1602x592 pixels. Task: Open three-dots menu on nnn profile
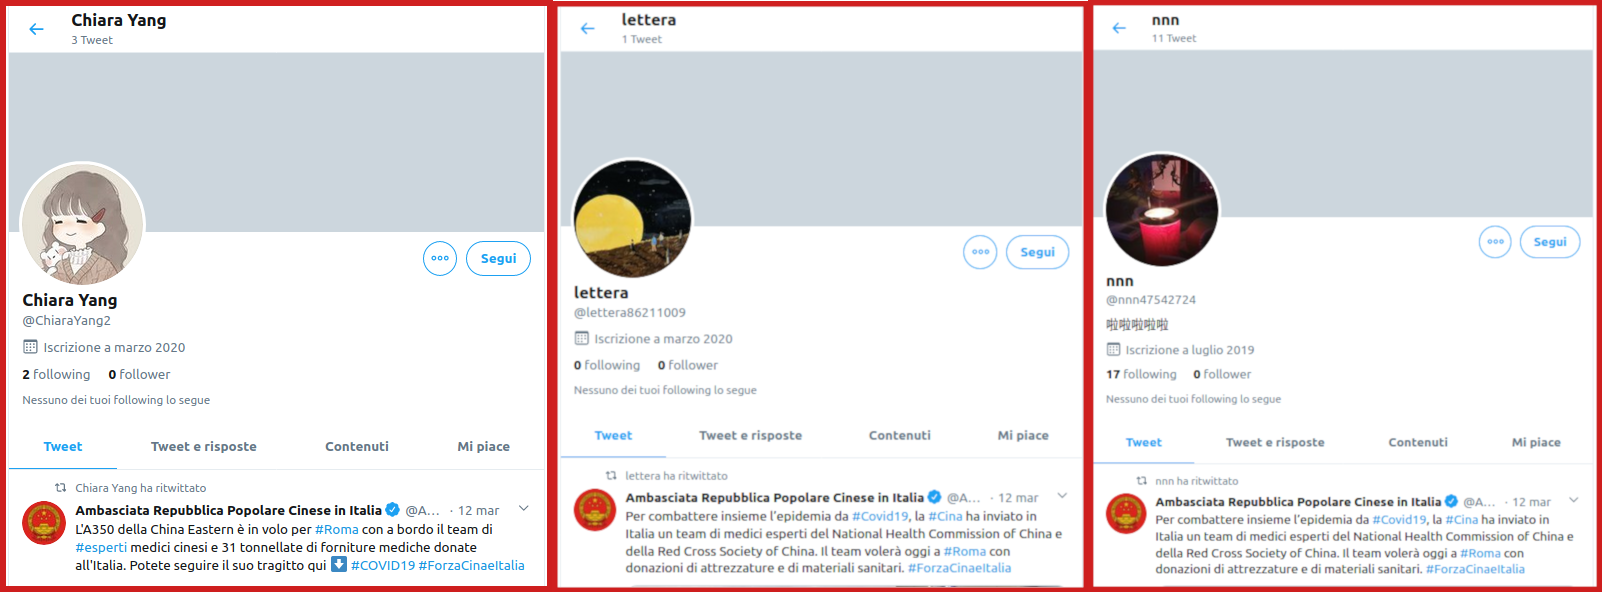[x=1495, y=241]
